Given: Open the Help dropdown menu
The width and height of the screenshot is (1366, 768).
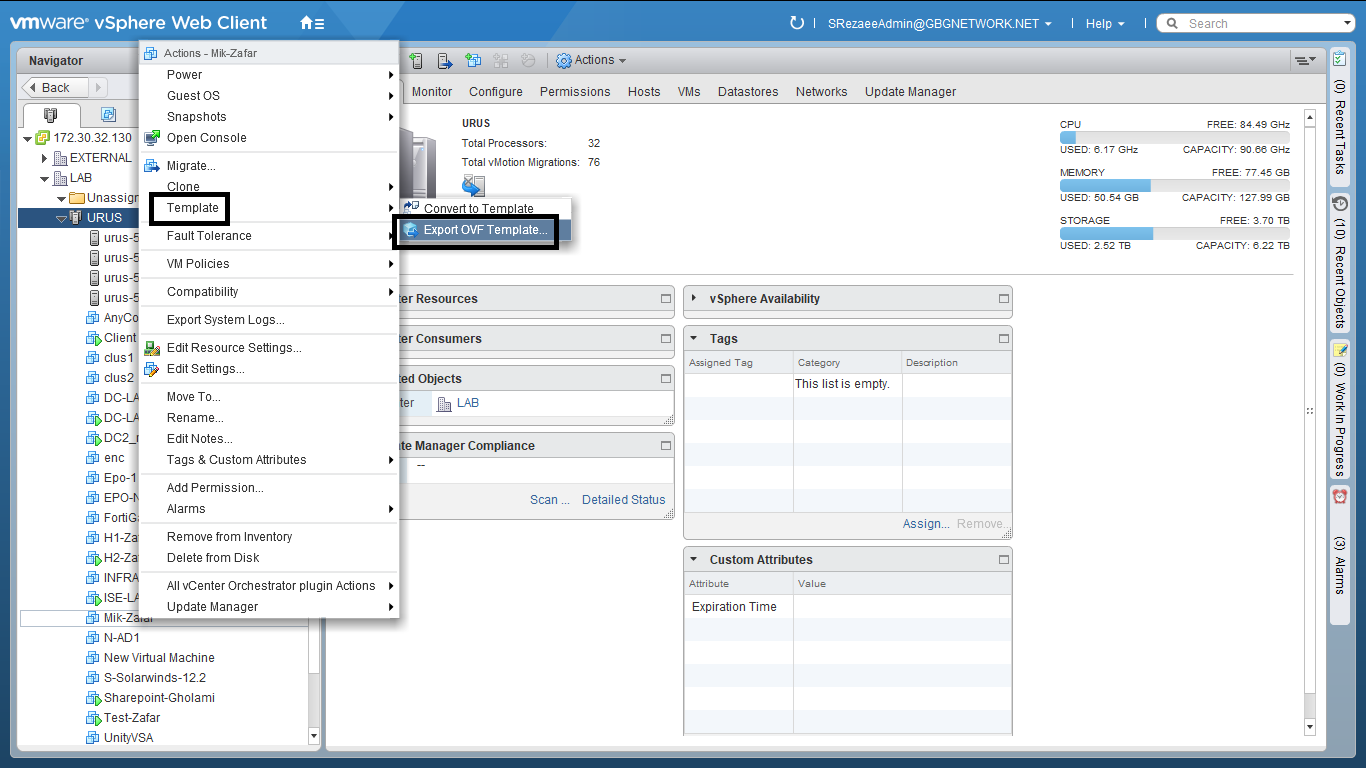Looking at the screenshot, I should tap(1105, 24).
